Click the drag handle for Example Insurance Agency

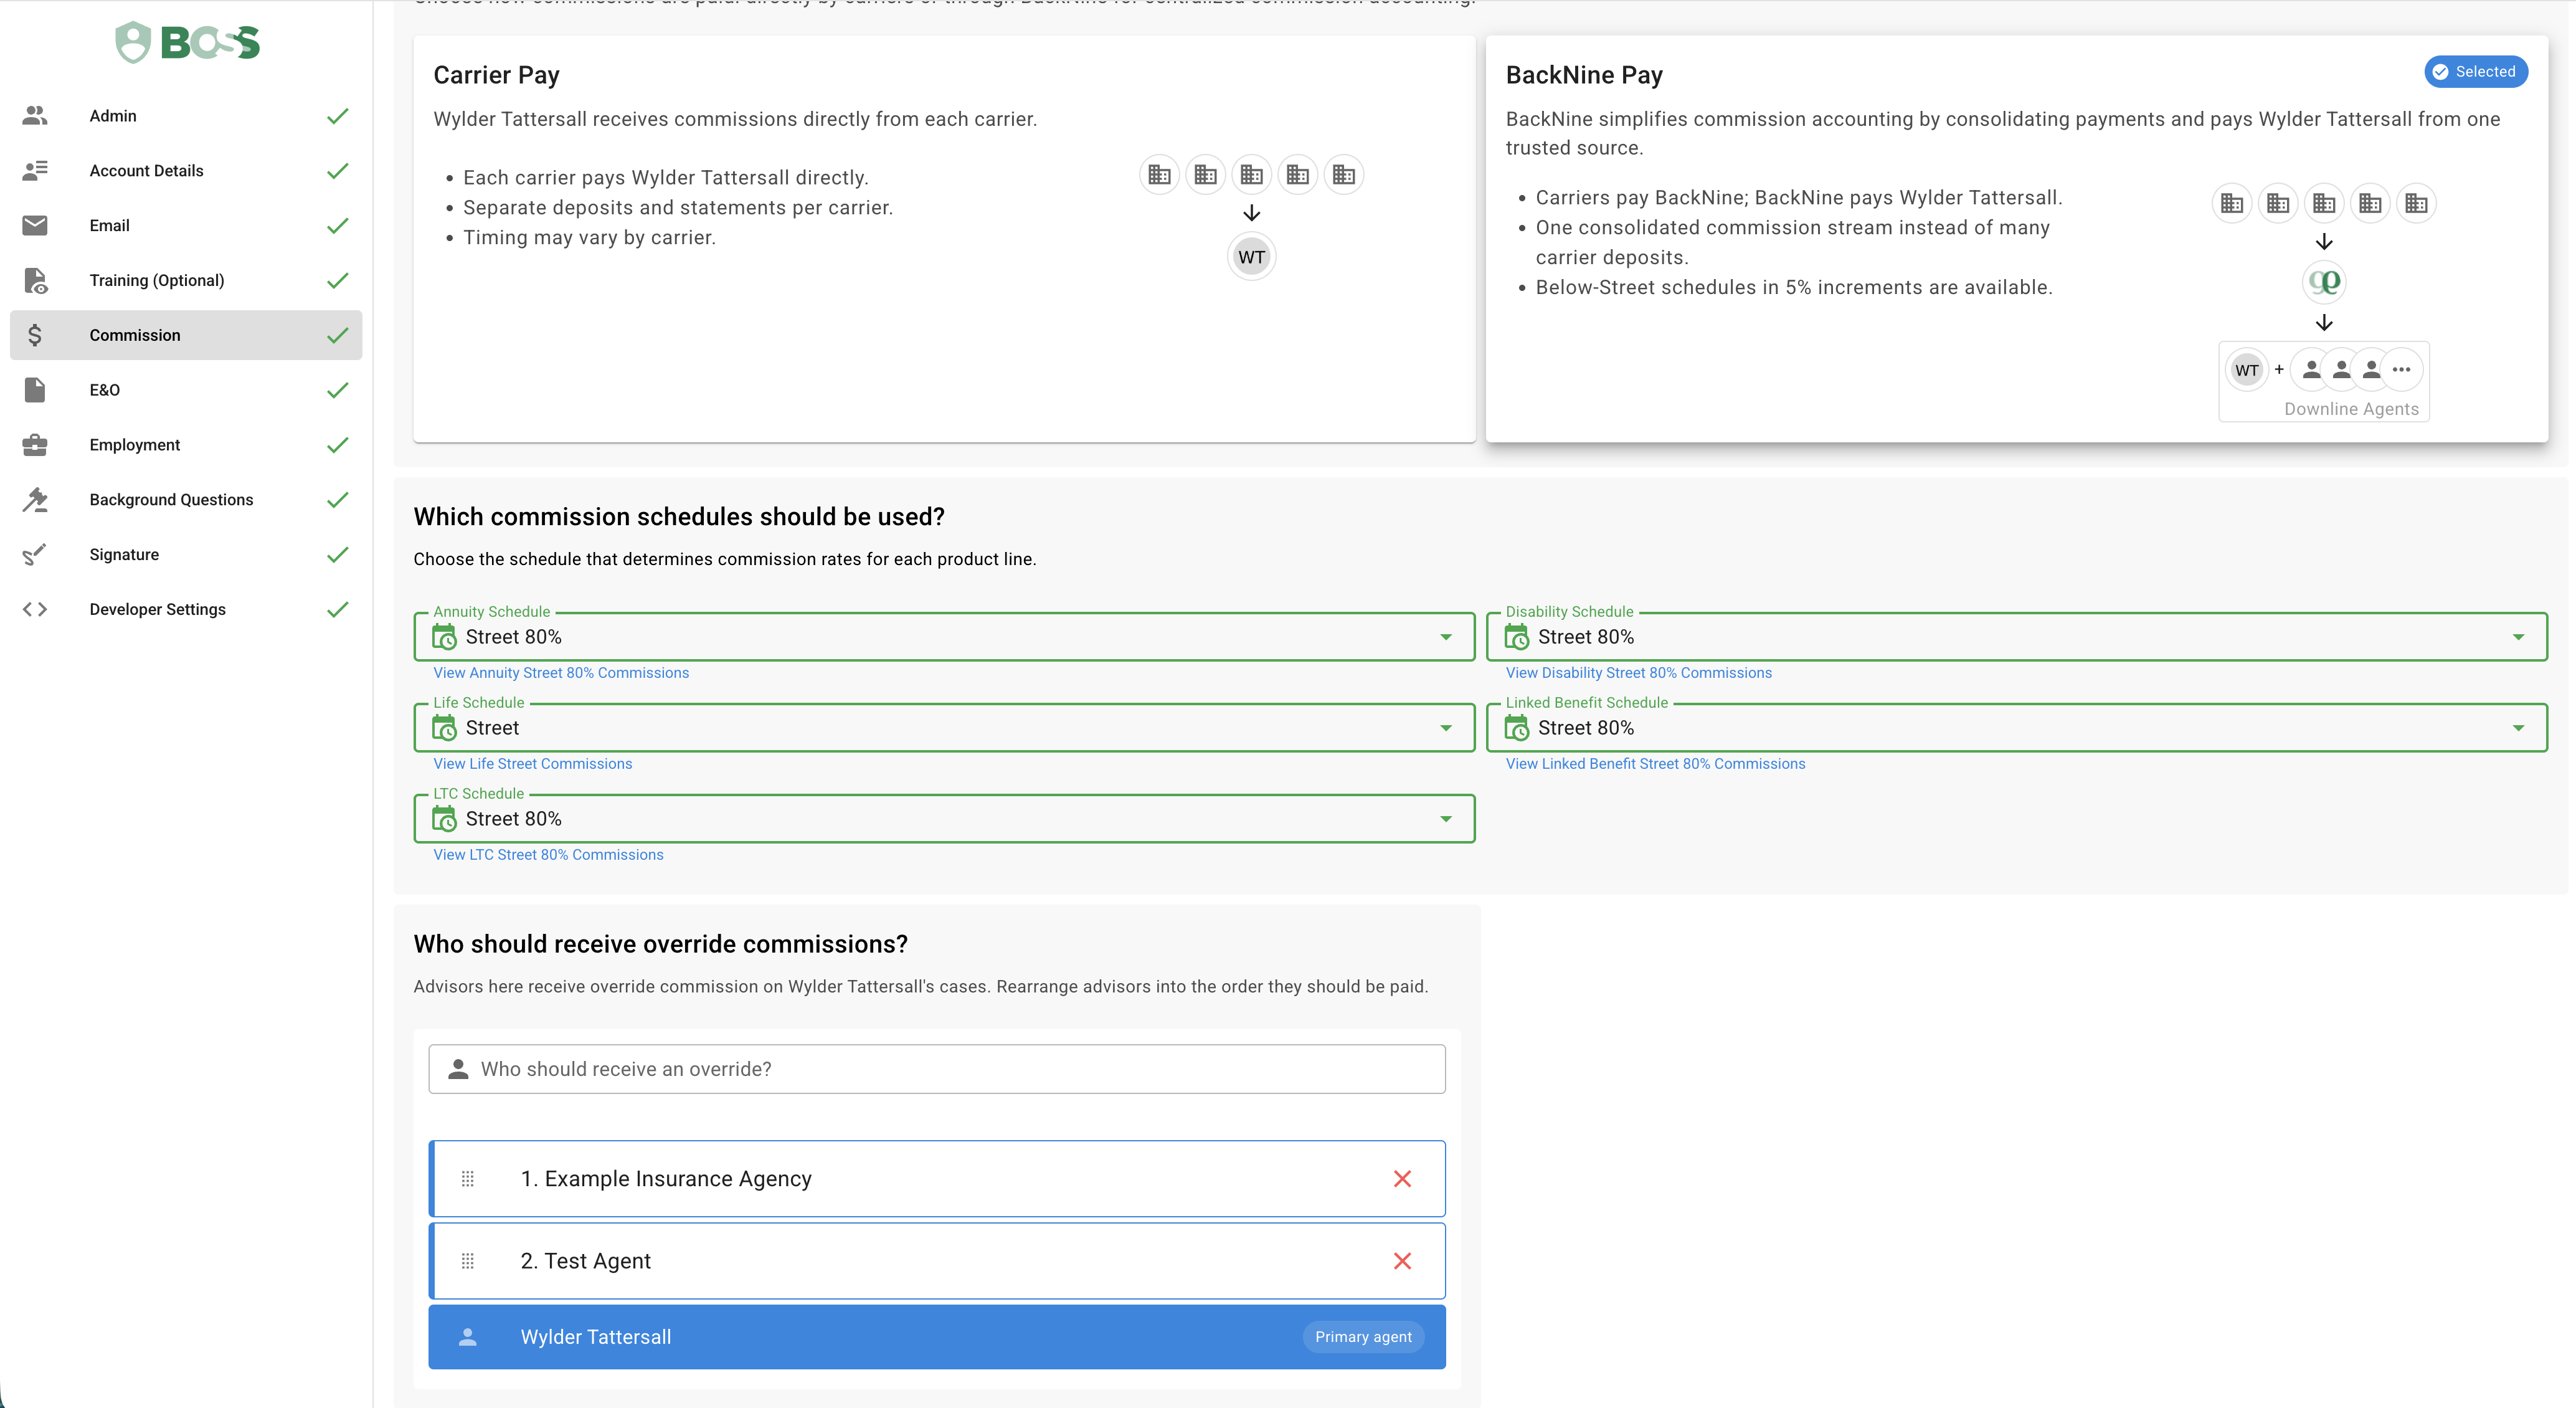[467, 1179]
